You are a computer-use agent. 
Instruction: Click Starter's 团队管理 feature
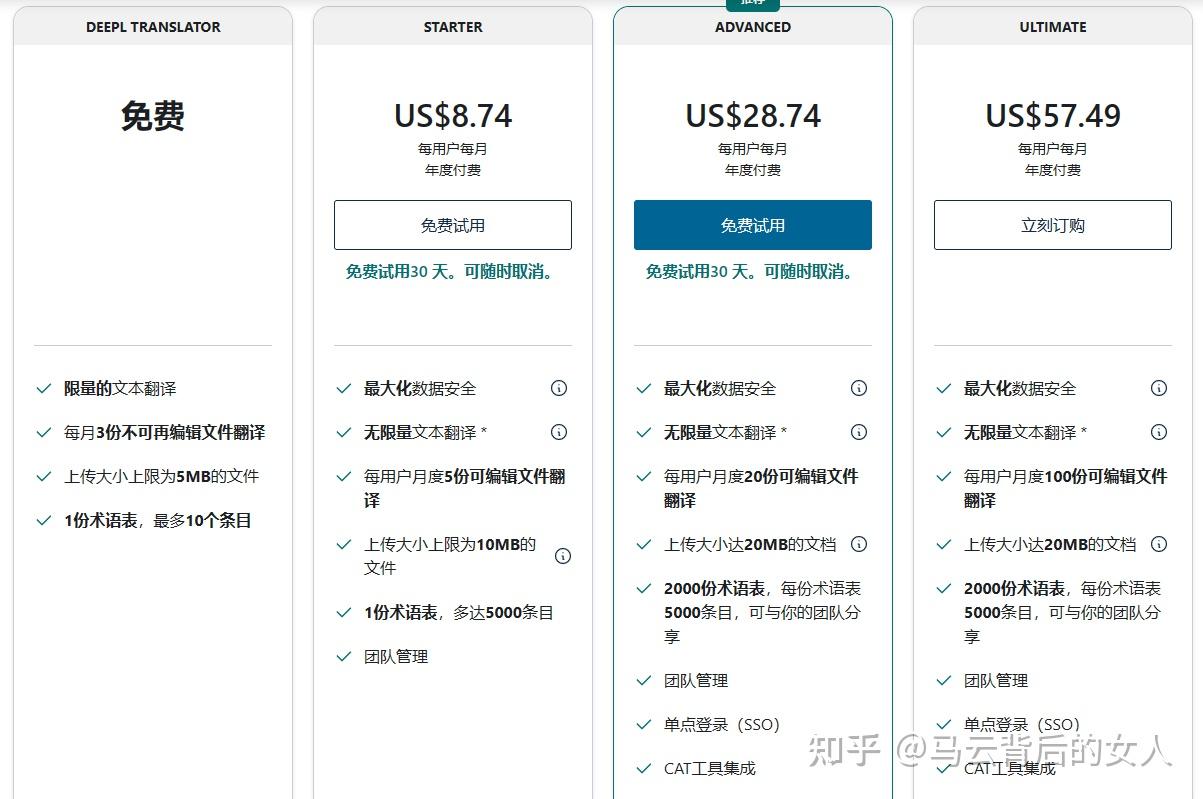396,656
